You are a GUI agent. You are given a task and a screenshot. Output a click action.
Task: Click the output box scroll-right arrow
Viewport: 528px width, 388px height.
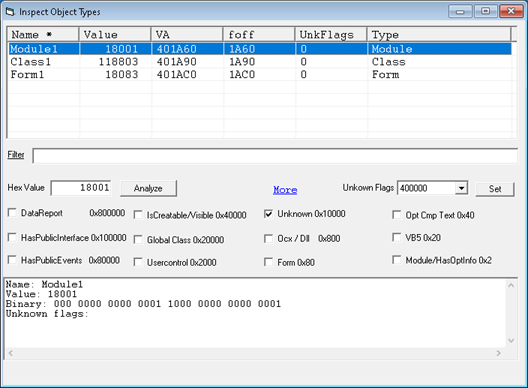pos(498,353)
